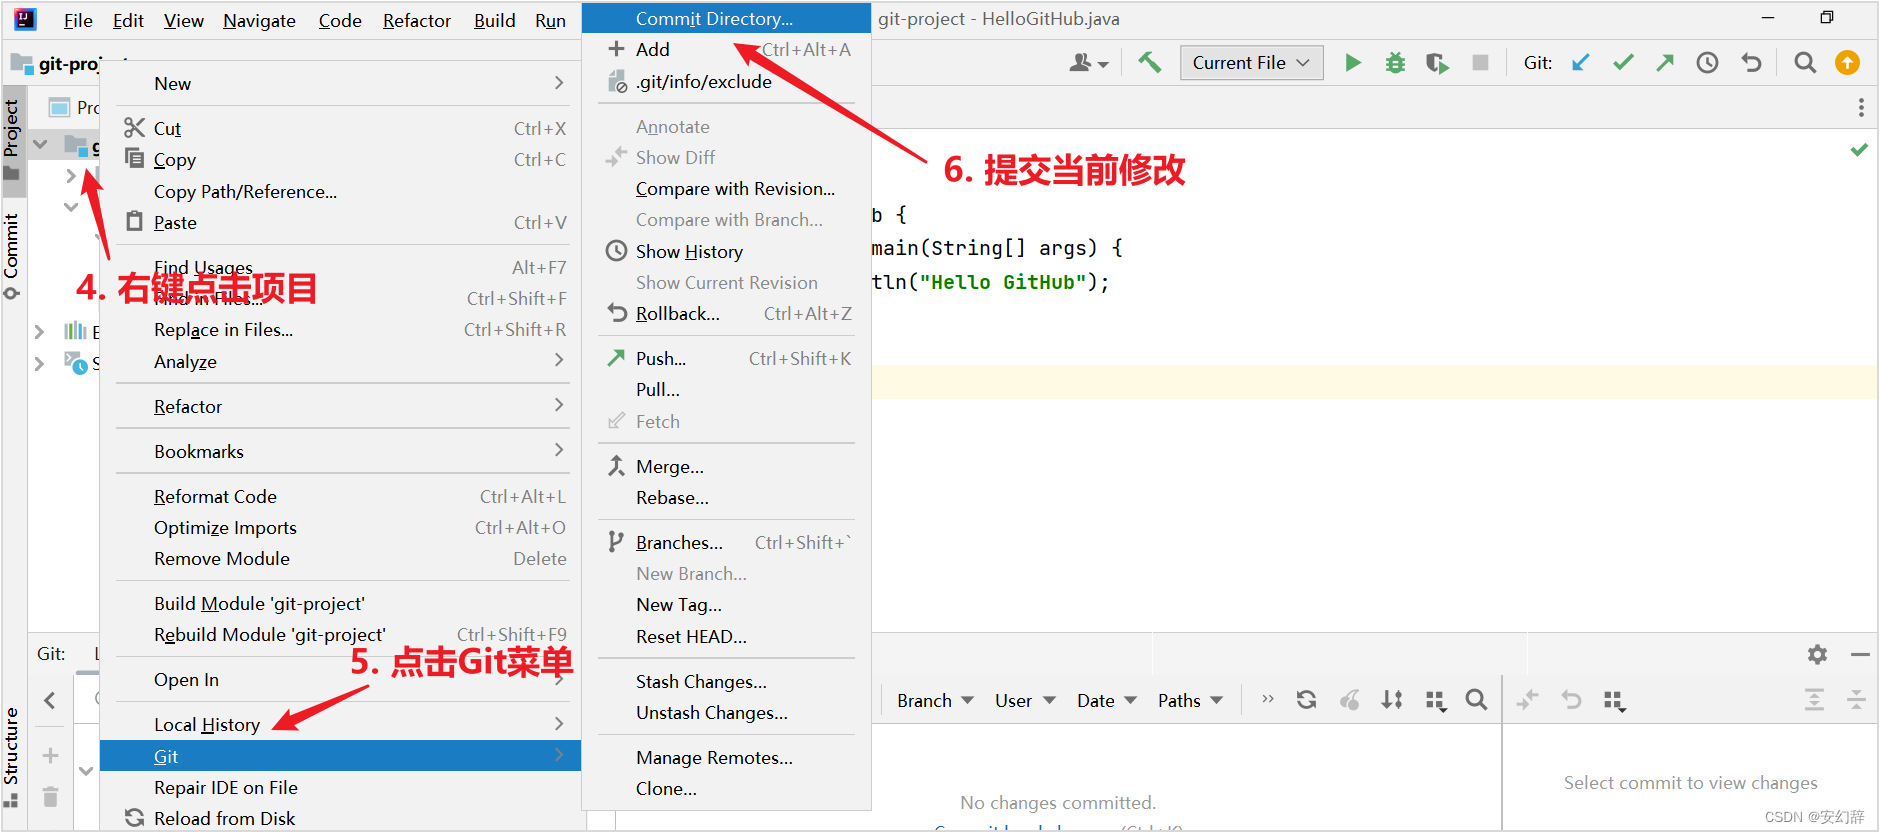Expand the Refactor context submenu
The width and height of the screenshot is (1880, 834).
(x=340, y=407)
